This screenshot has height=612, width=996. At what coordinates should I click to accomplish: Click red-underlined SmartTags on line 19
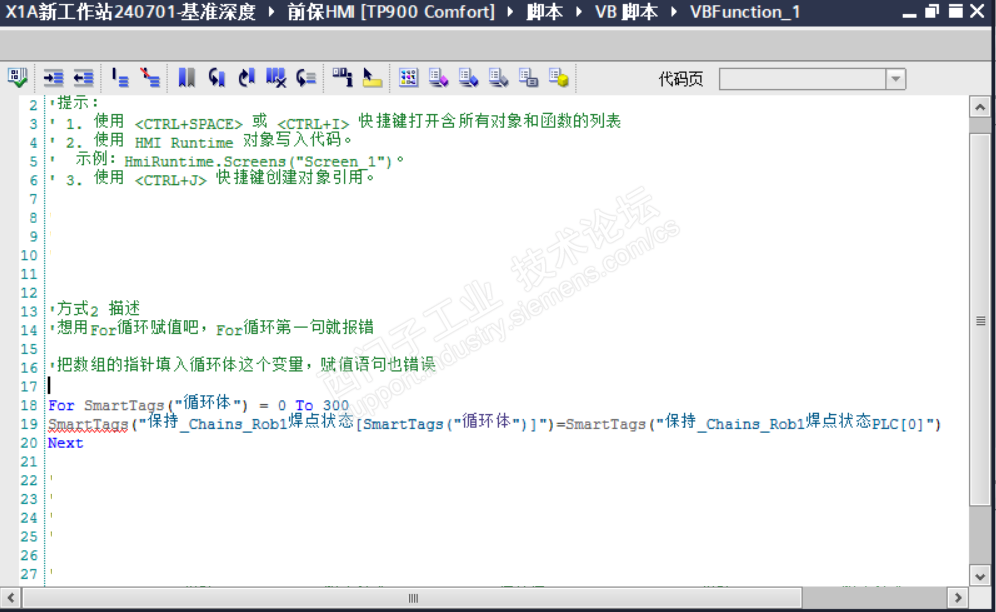(x=88, y=424)
